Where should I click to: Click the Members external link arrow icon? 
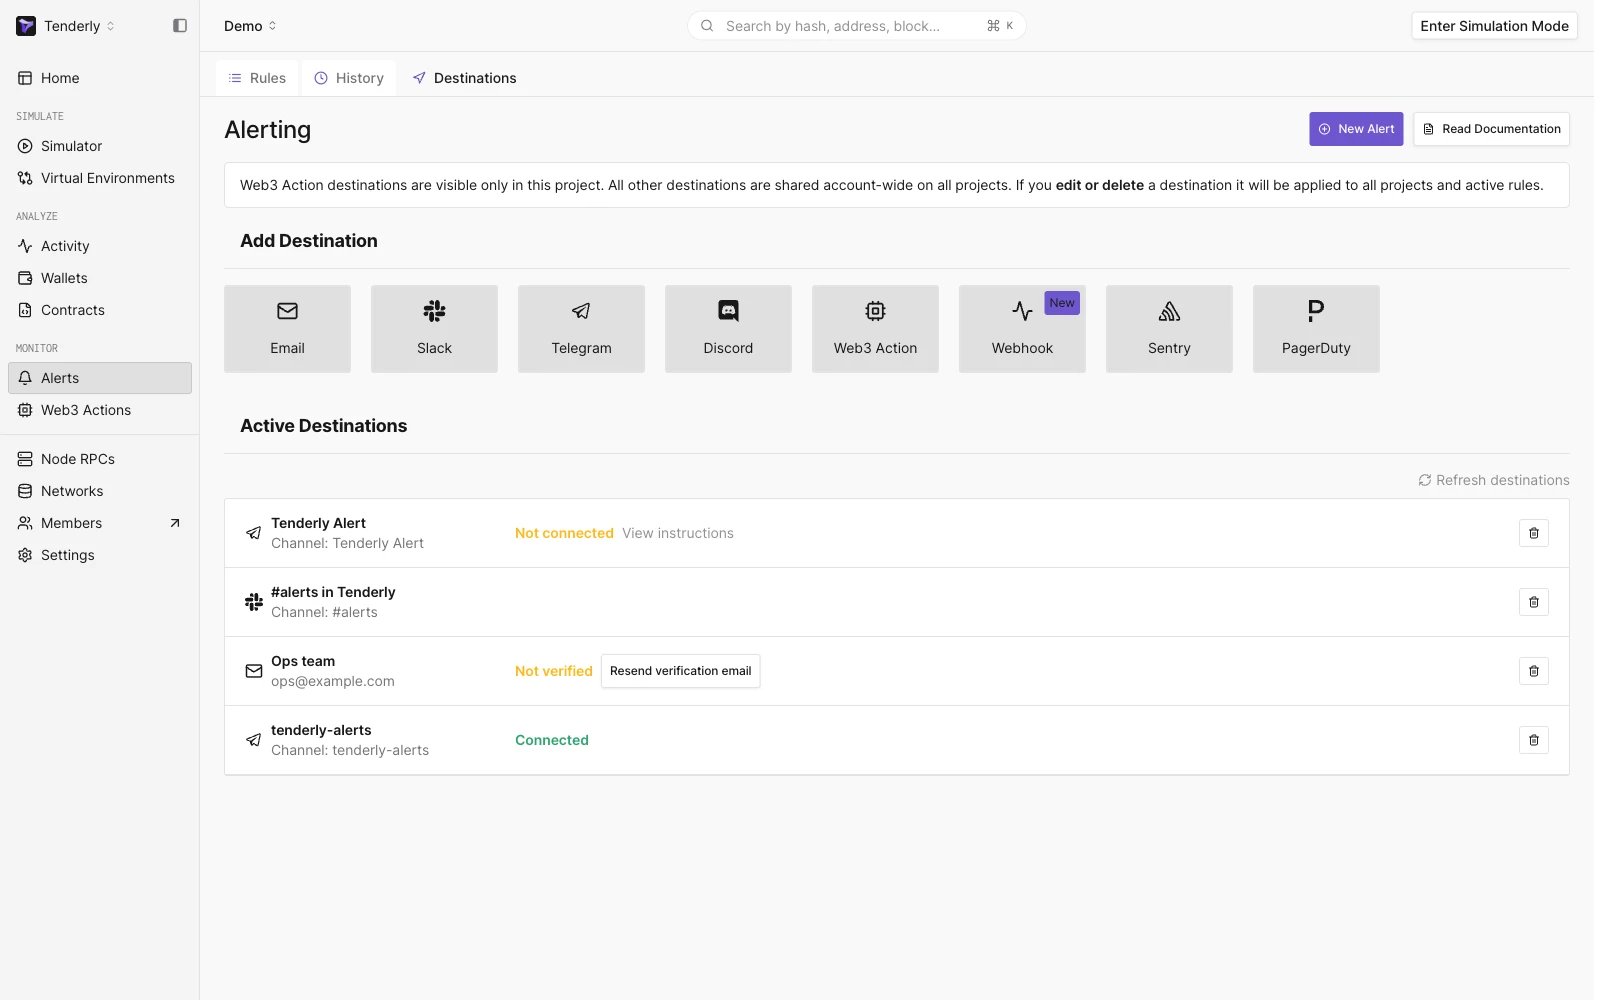pyautogui.click(x=175, y=523)
